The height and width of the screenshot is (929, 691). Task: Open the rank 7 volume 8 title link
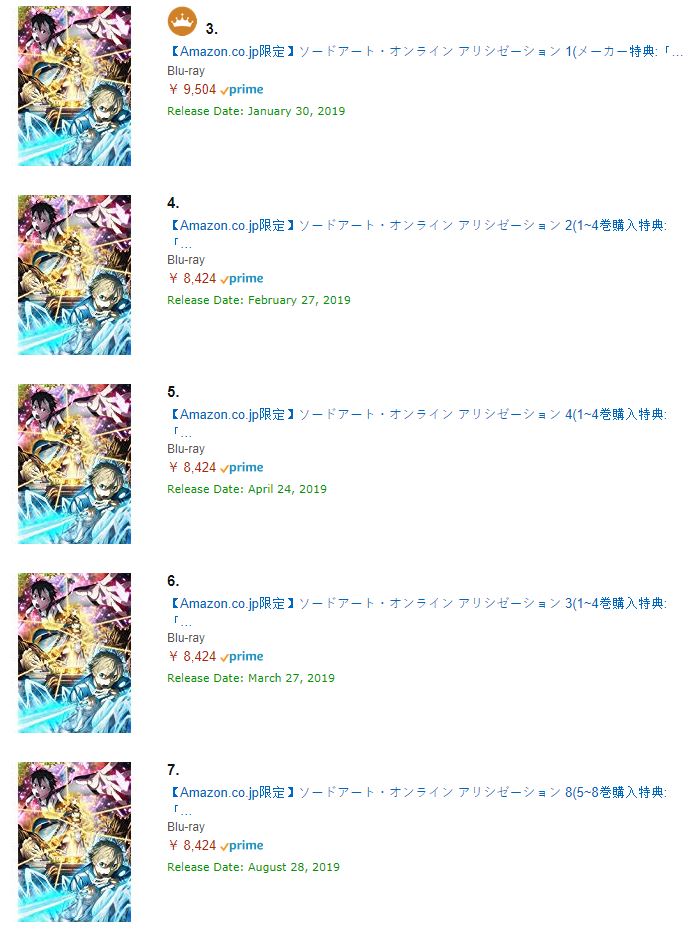click(418, 800)
